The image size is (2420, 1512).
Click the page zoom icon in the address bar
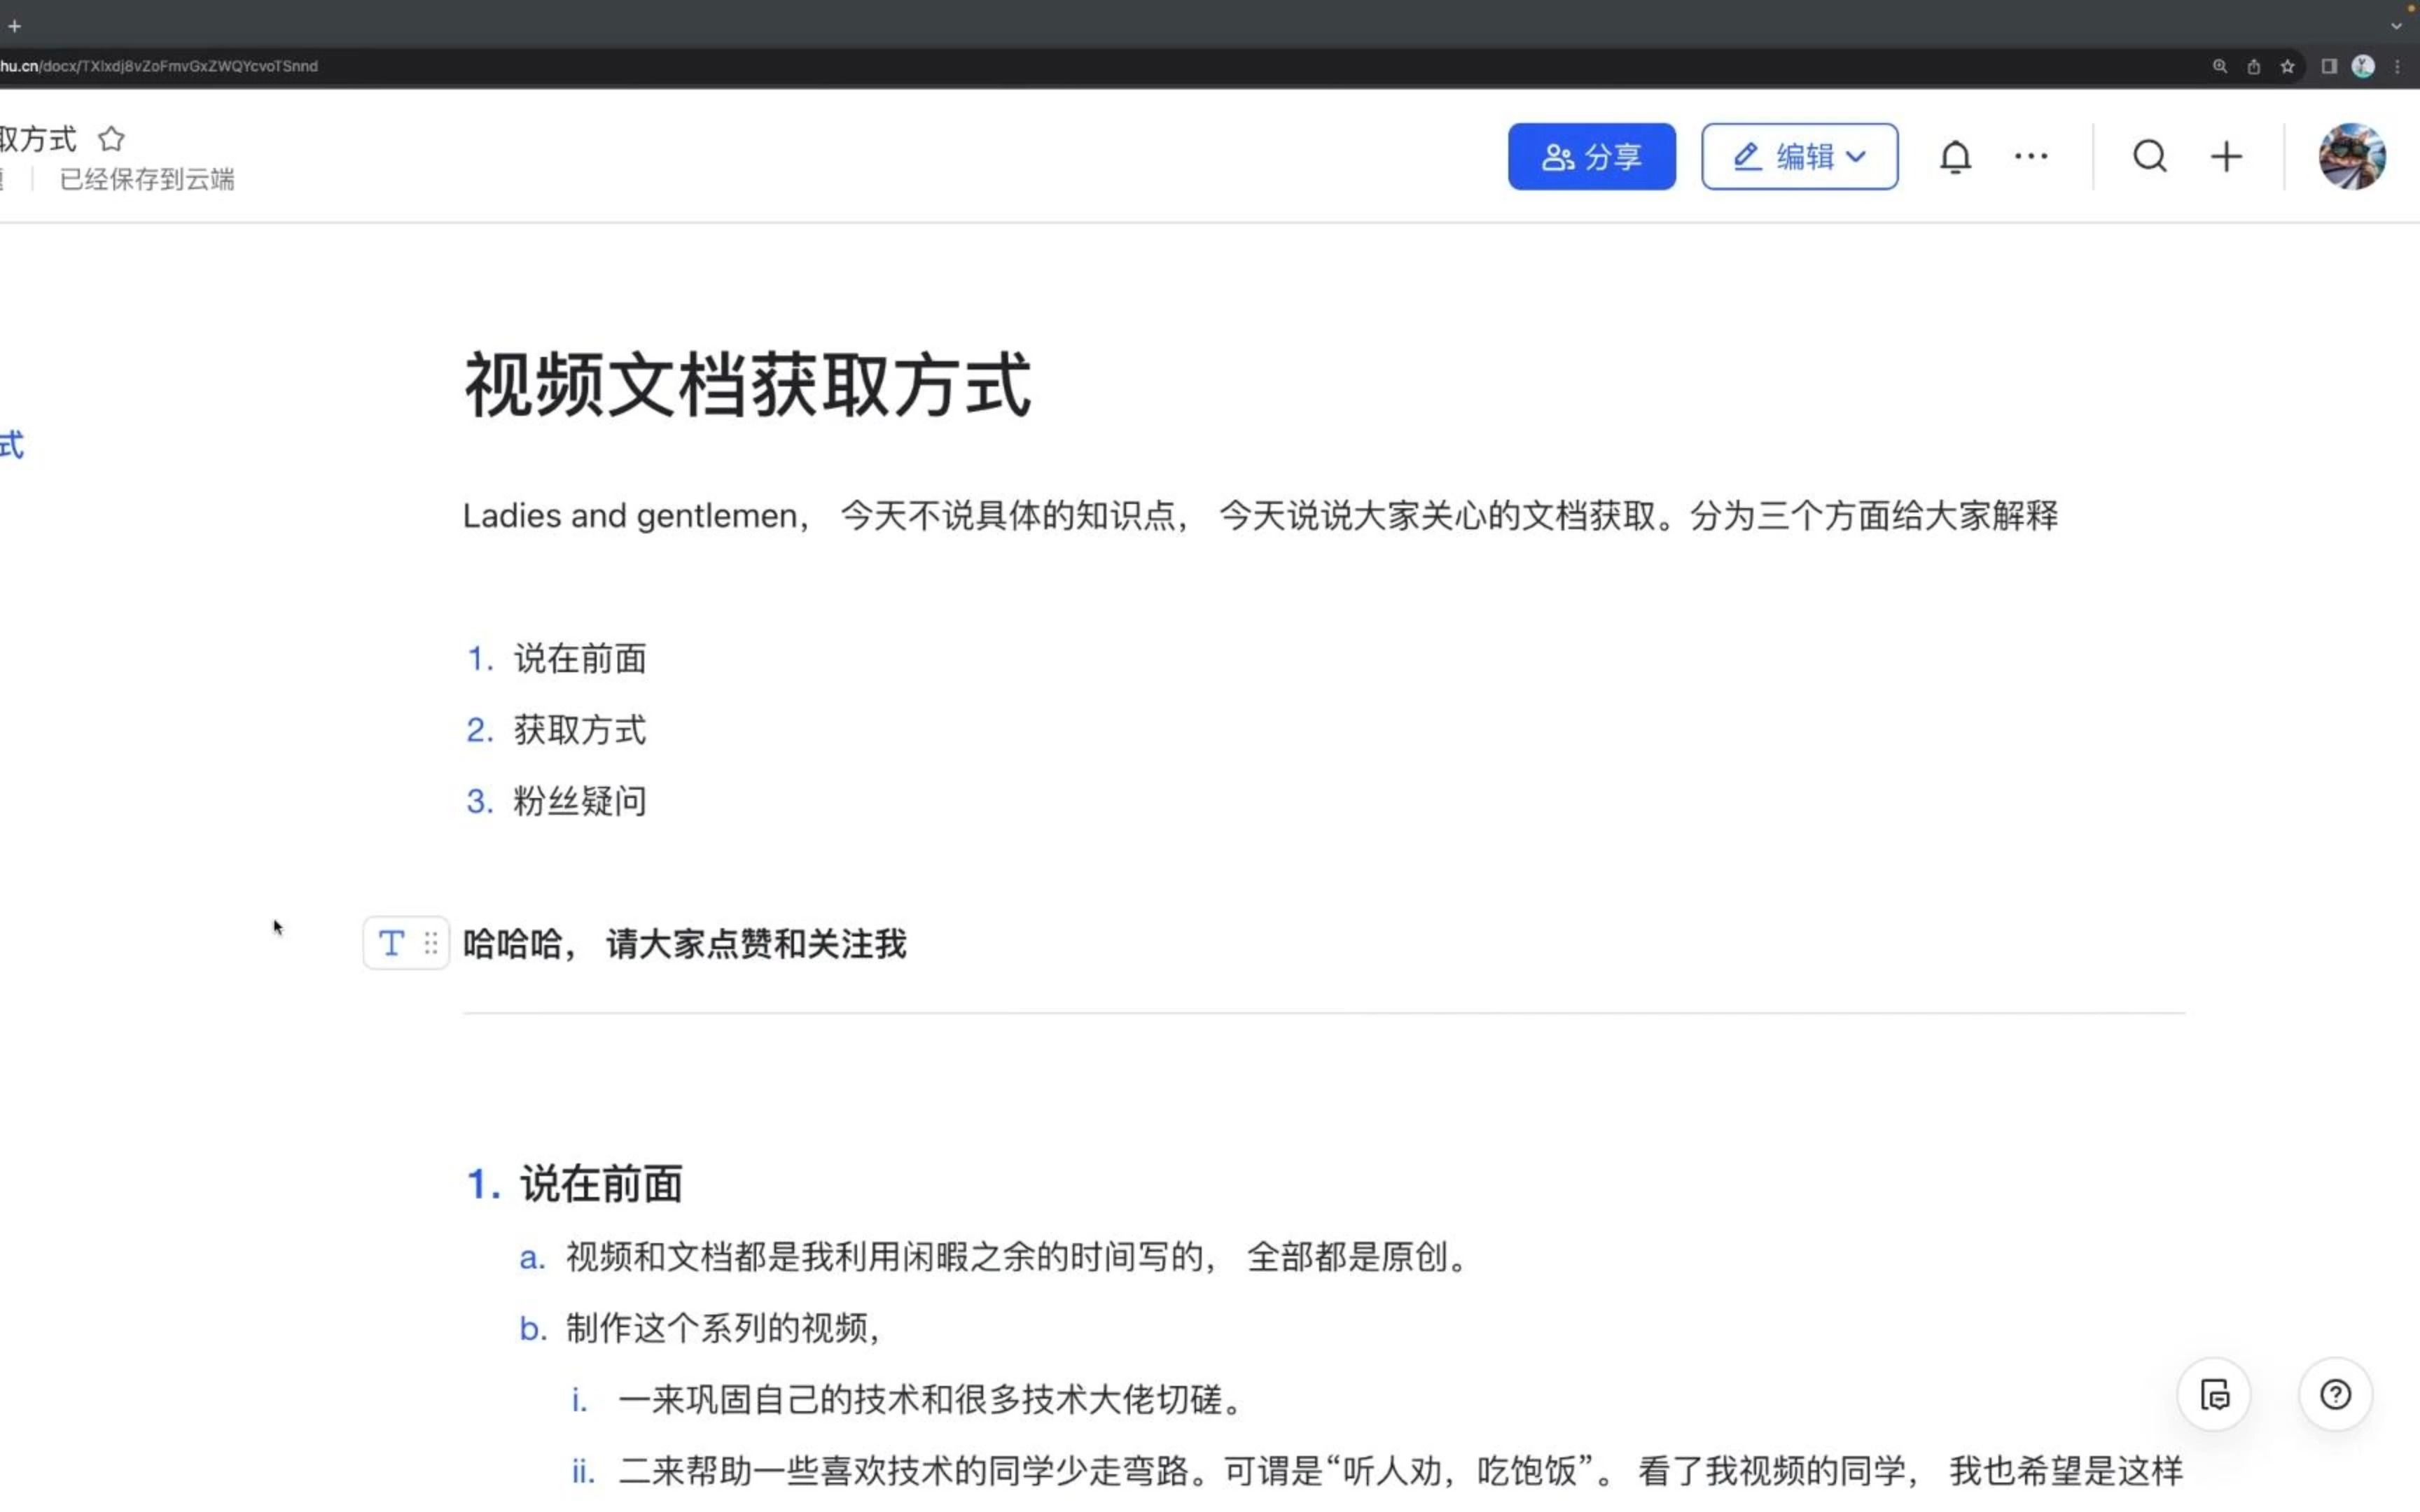tap(2220, 66)
